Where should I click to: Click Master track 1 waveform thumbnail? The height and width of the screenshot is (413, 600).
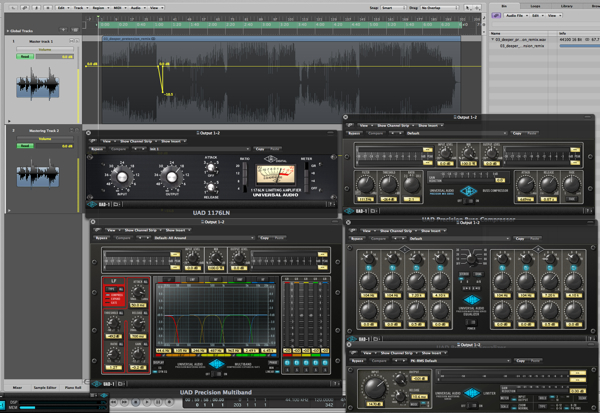click(x=38, y=84)
